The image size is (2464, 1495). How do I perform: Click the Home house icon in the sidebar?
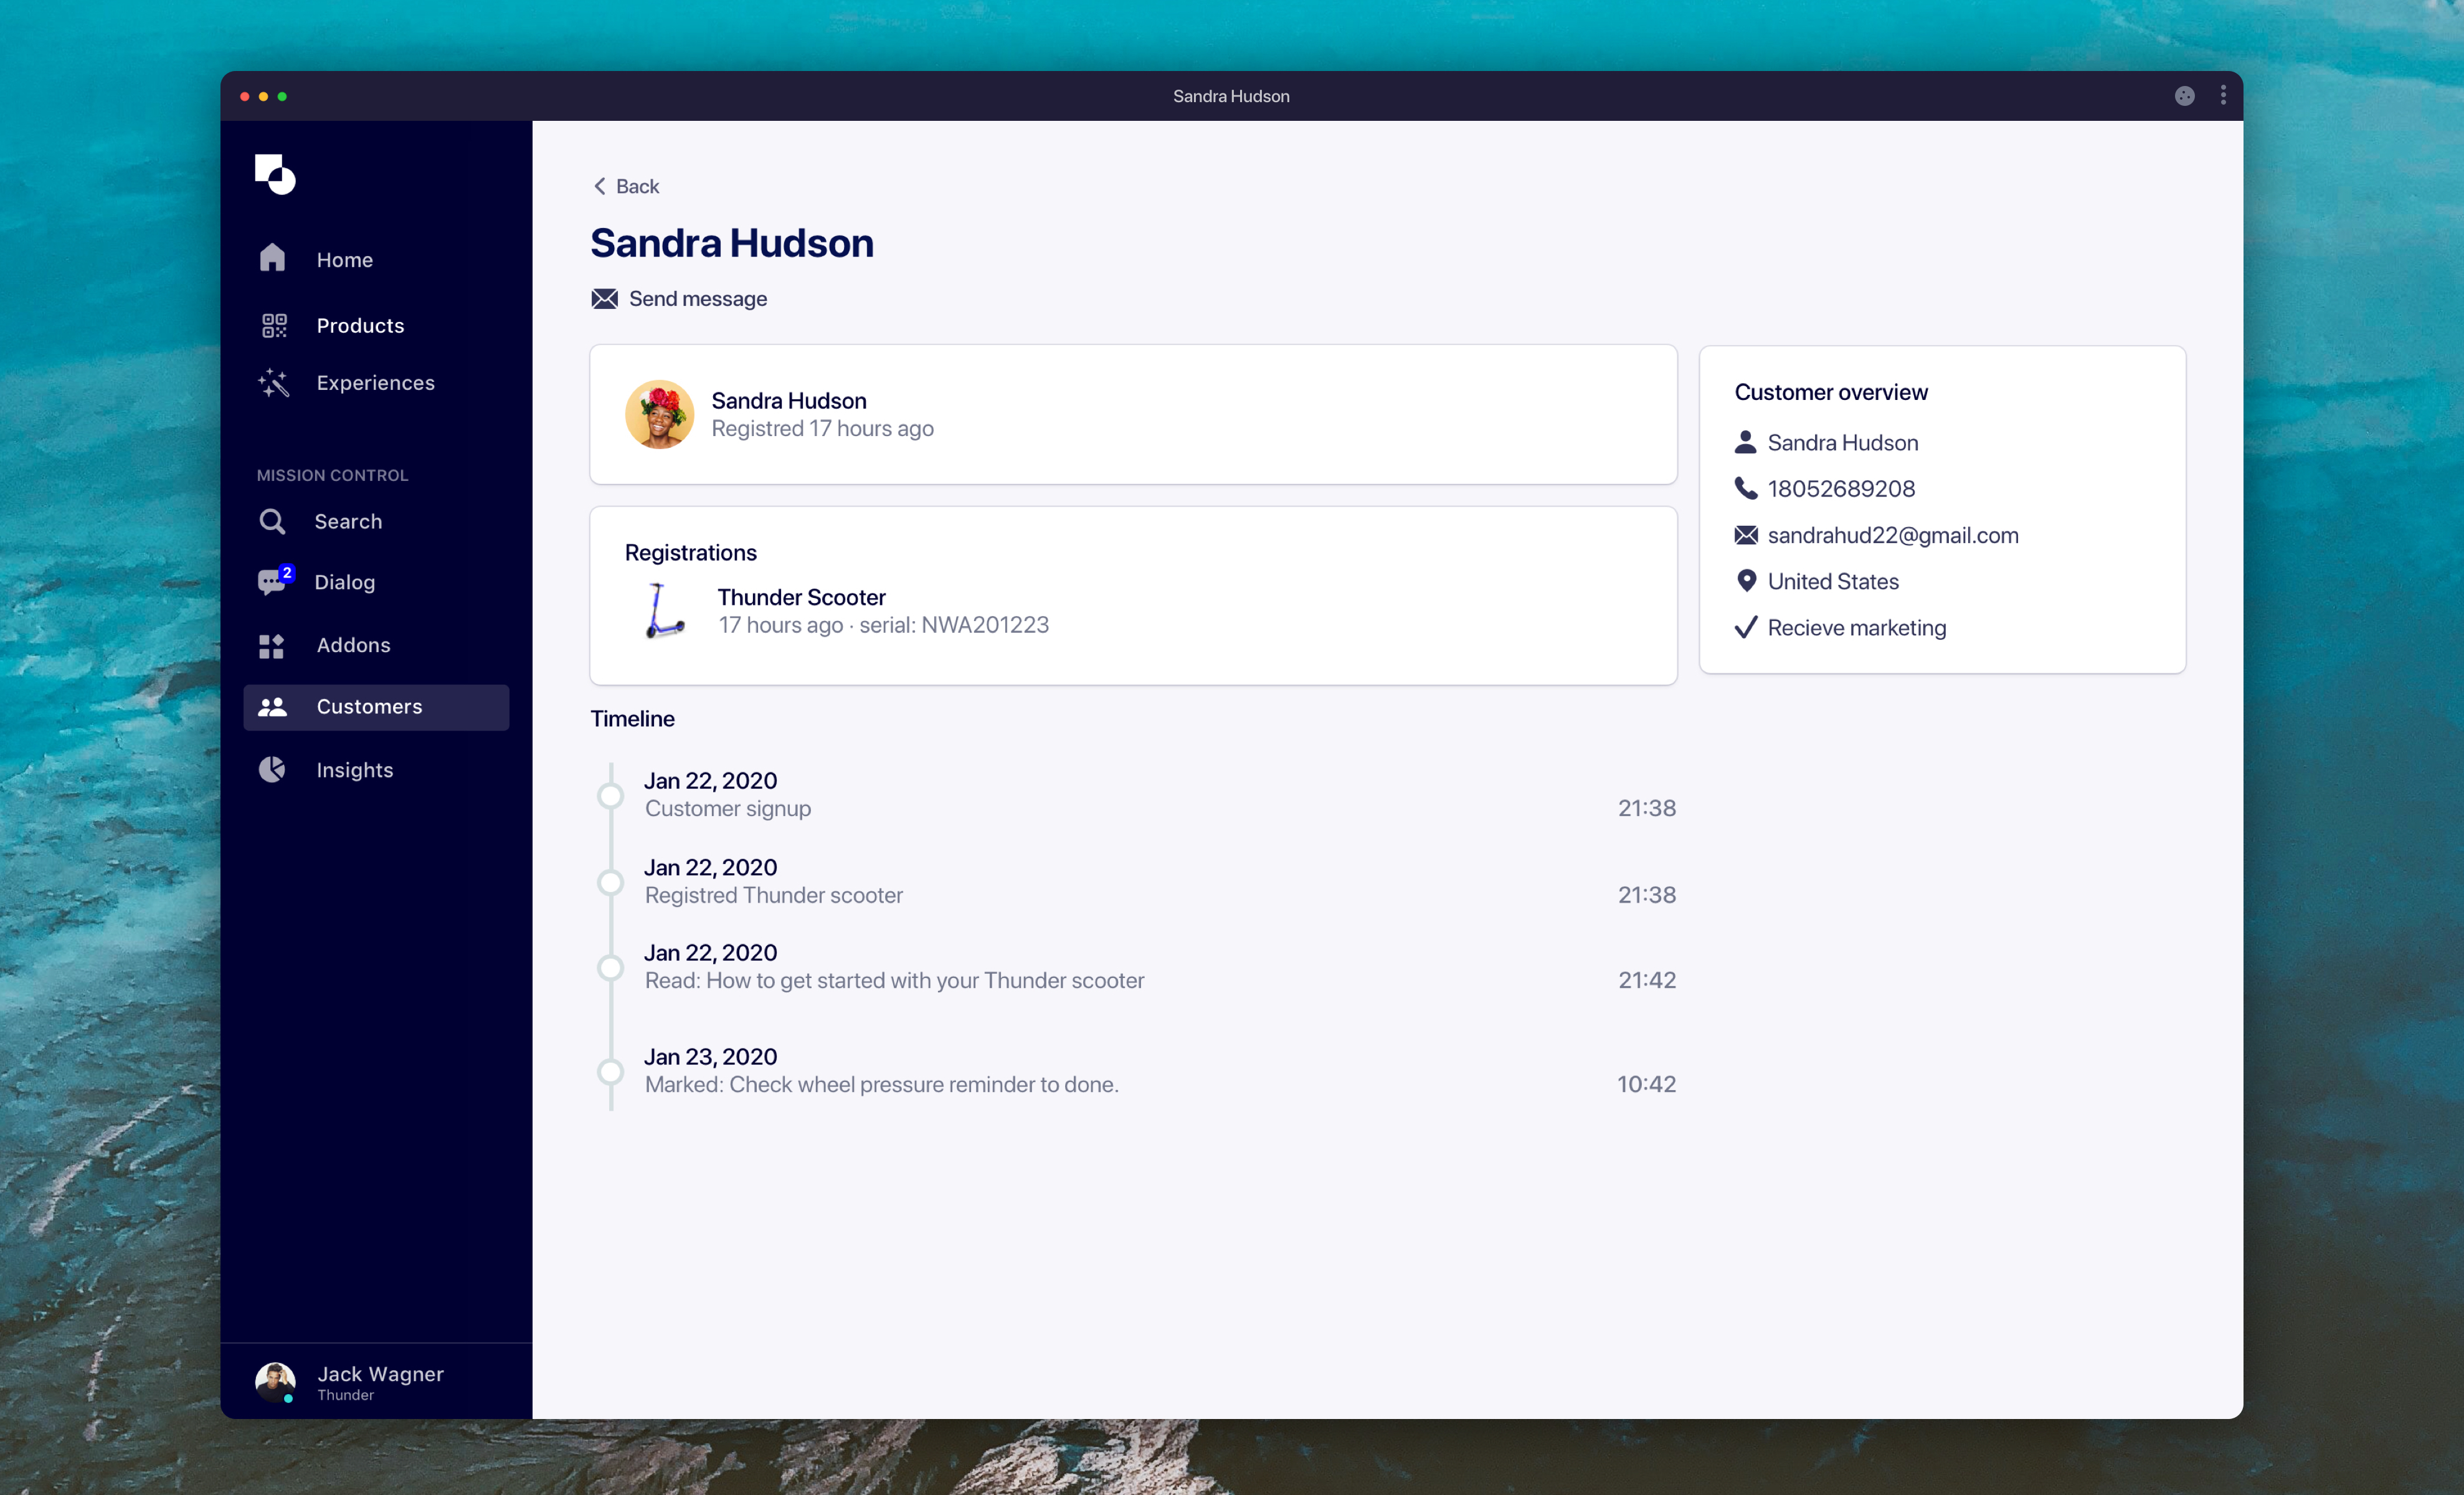click(x=272, y=258)
